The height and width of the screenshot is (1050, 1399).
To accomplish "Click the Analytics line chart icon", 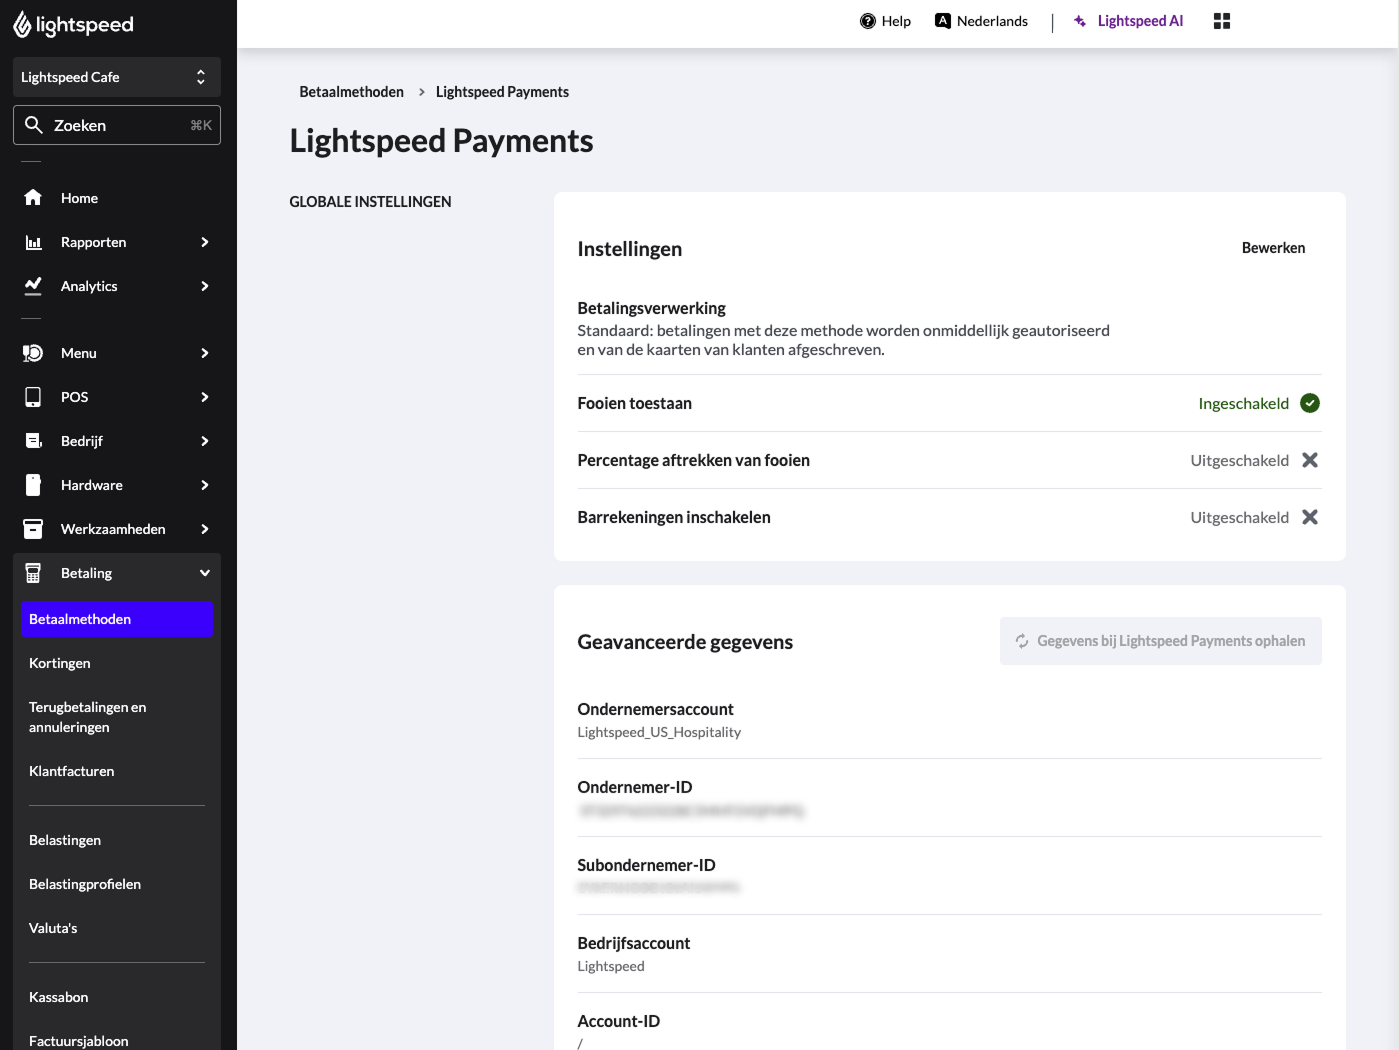I will click(33, 286).
